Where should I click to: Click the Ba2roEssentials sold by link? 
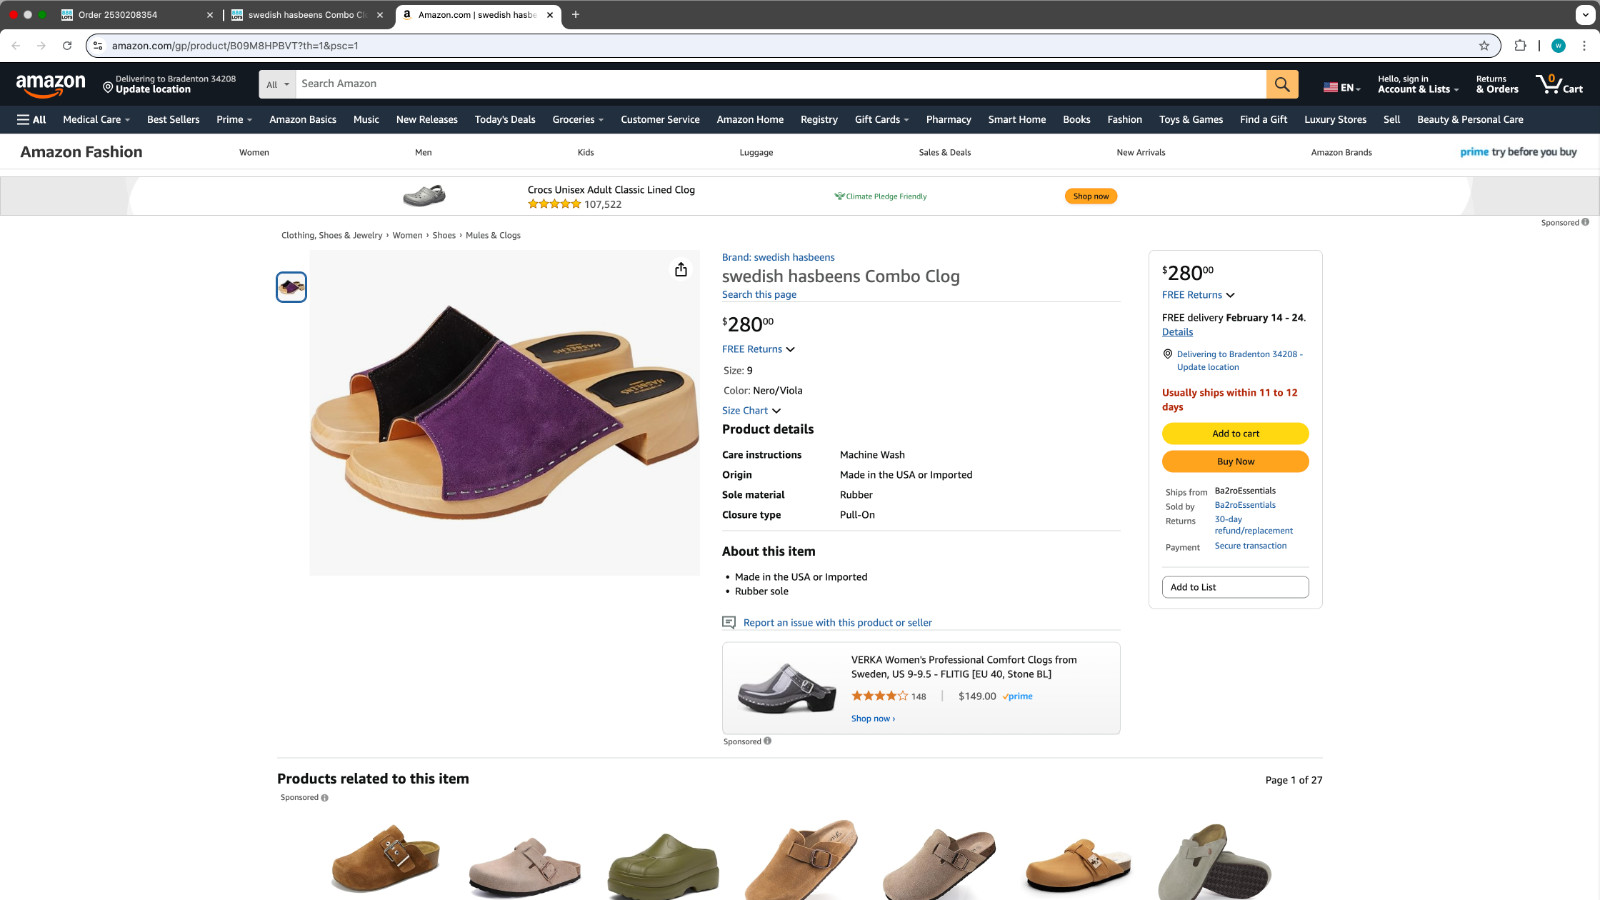(x=1245, y=505)
